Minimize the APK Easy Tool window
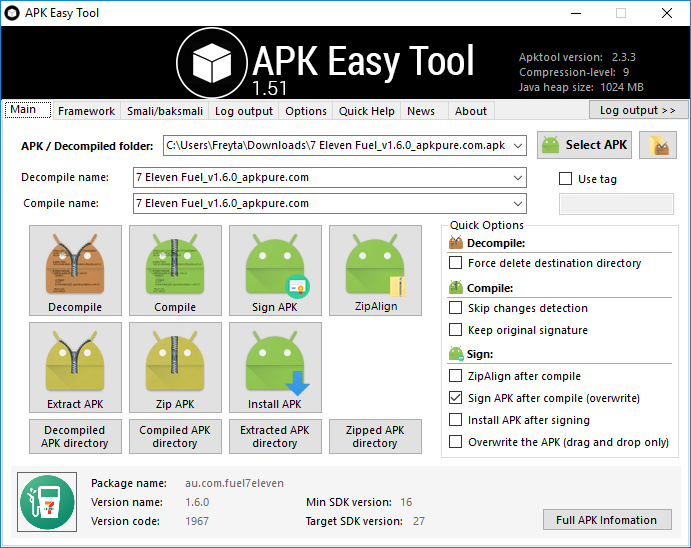This screenshot has width=691, height=548. click(576, 13)
